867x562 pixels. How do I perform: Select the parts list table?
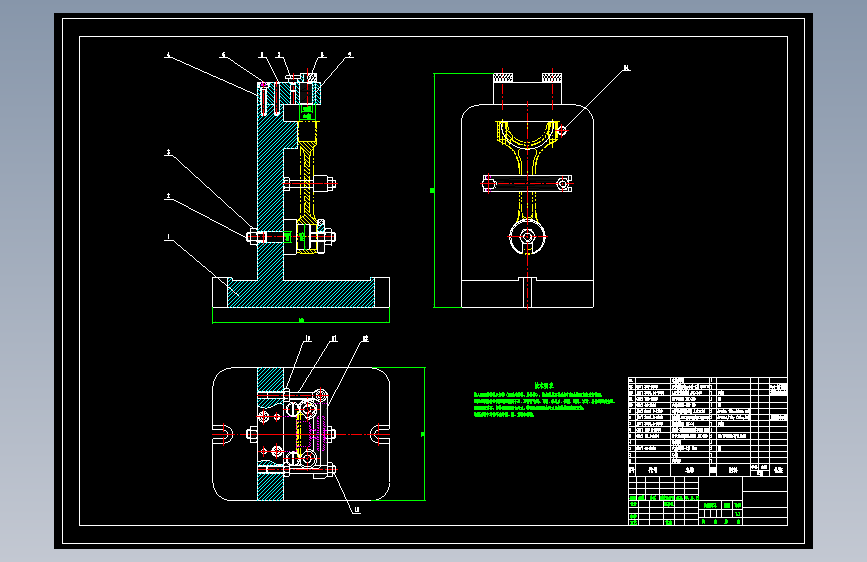708,426
